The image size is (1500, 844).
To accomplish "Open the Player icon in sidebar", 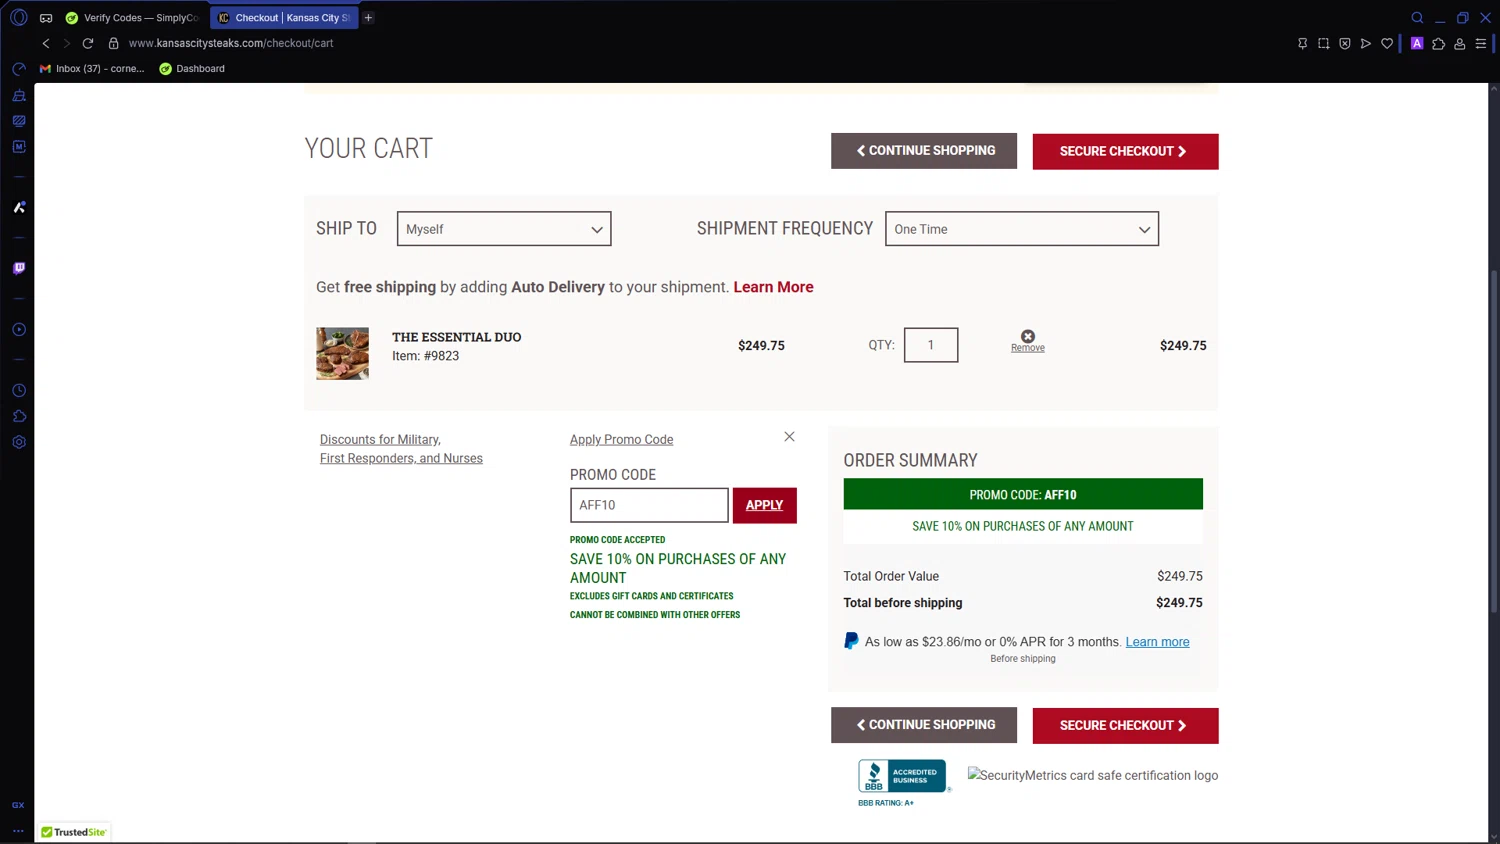I will click(19, 329).
